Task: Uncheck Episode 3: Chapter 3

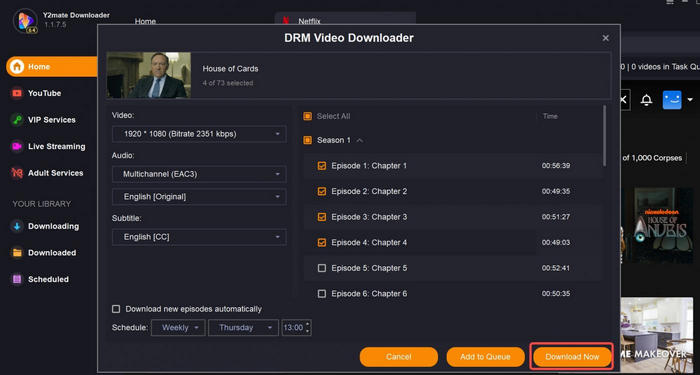Action: (321, 217)
